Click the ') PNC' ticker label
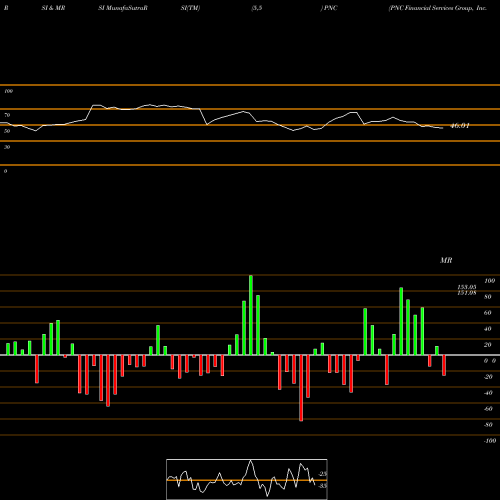Viewport: 500px width, 500px height. point(329,8)
